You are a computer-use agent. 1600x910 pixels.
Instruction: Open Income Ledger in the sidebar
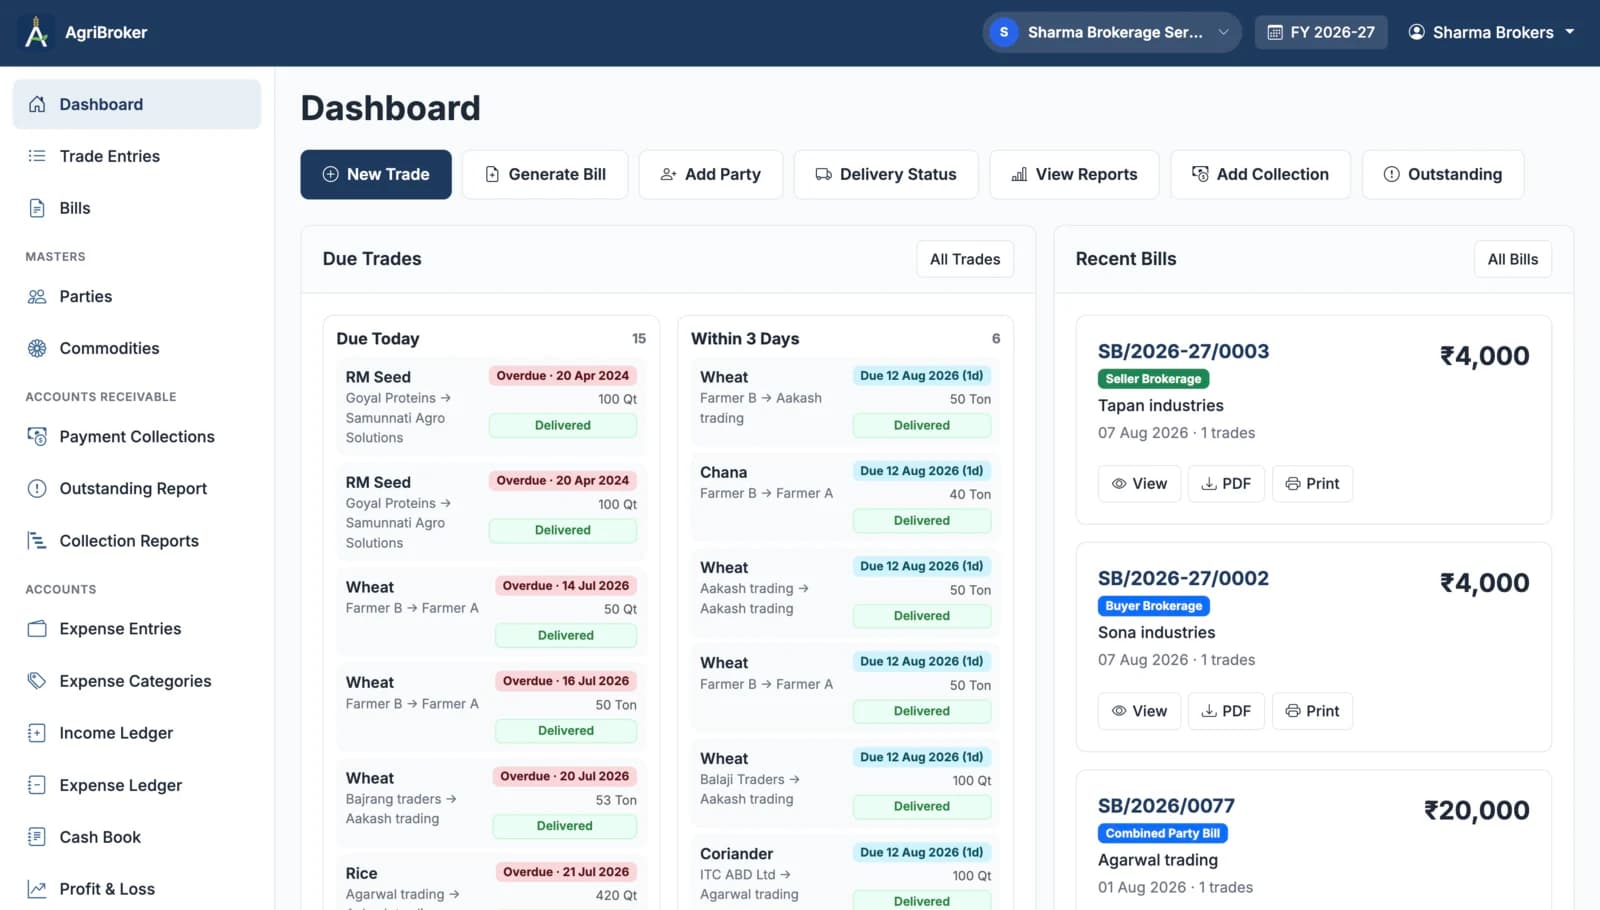[x=137, y=733]
